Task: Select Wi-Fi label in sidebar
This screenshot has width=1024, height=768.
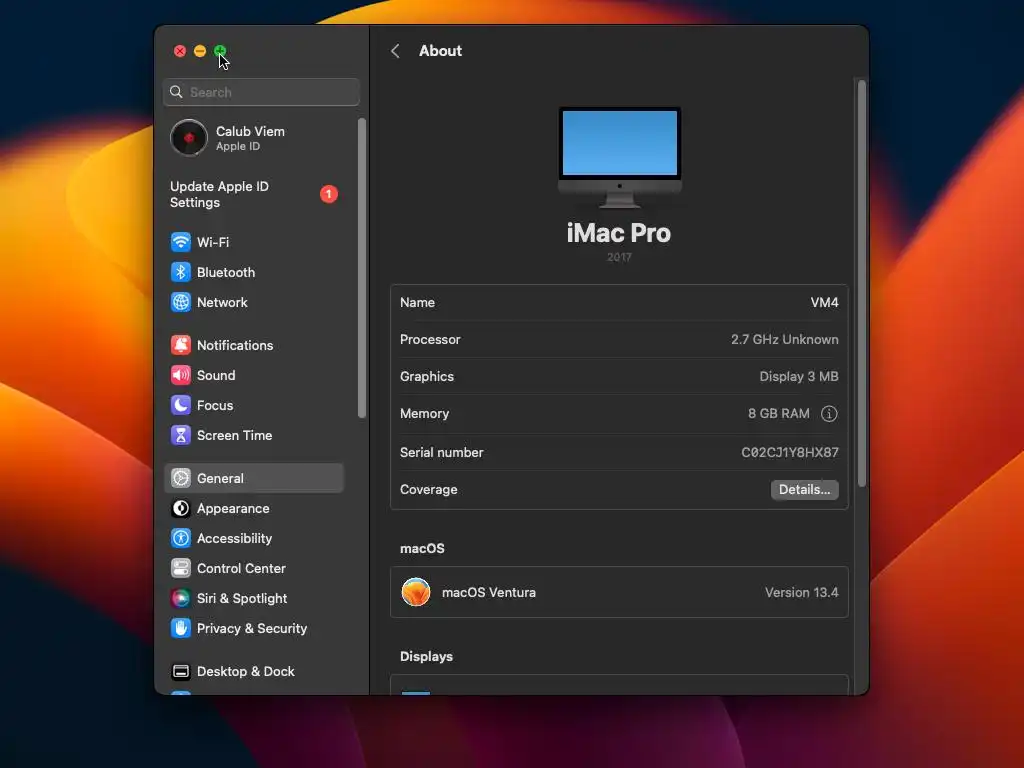Action: [x=213, y=242]
